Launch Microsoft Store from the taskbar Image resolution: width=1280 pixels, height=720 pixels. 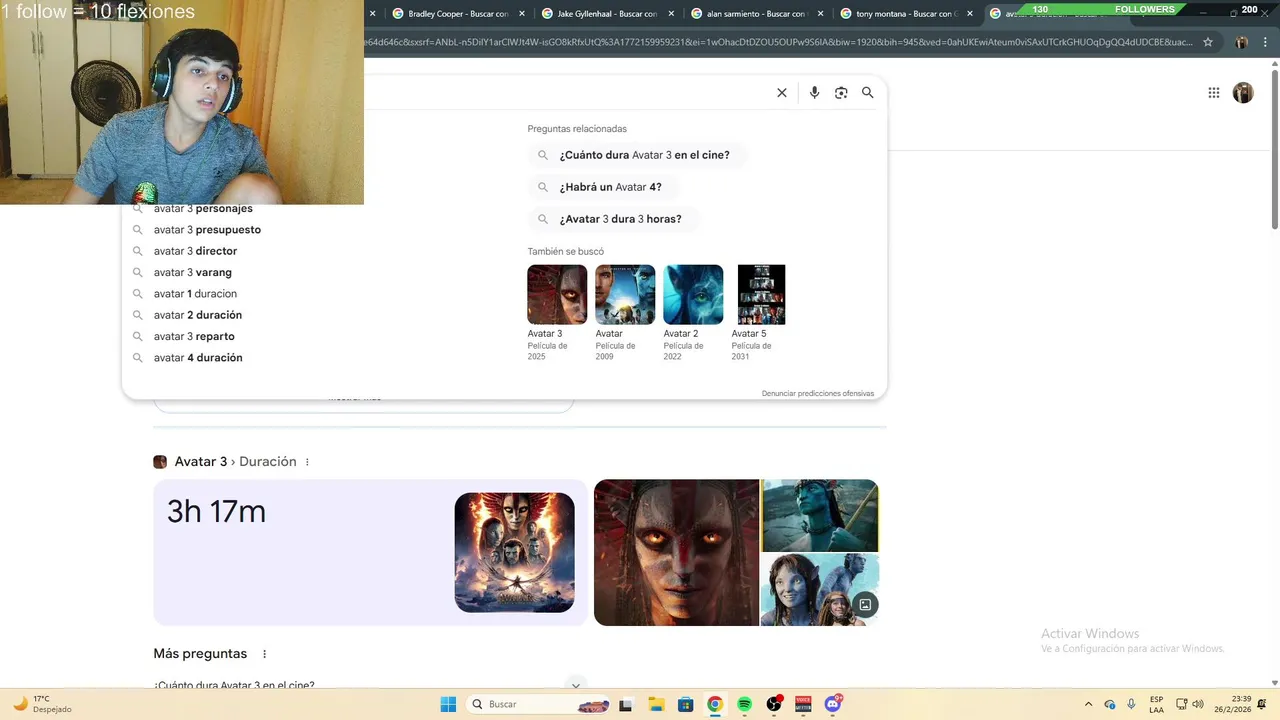pyautogui.click(x=685, y=704)
